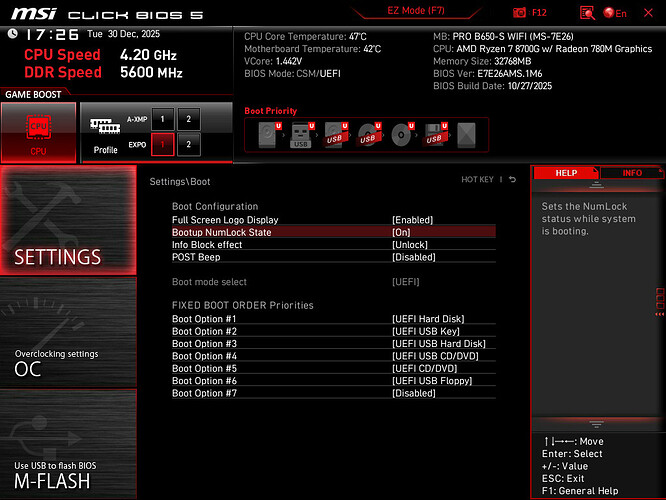This screenshot has width=666, height=500.
Task: Toggle EXPO profile 1
Action: click(x=162, y=144)
